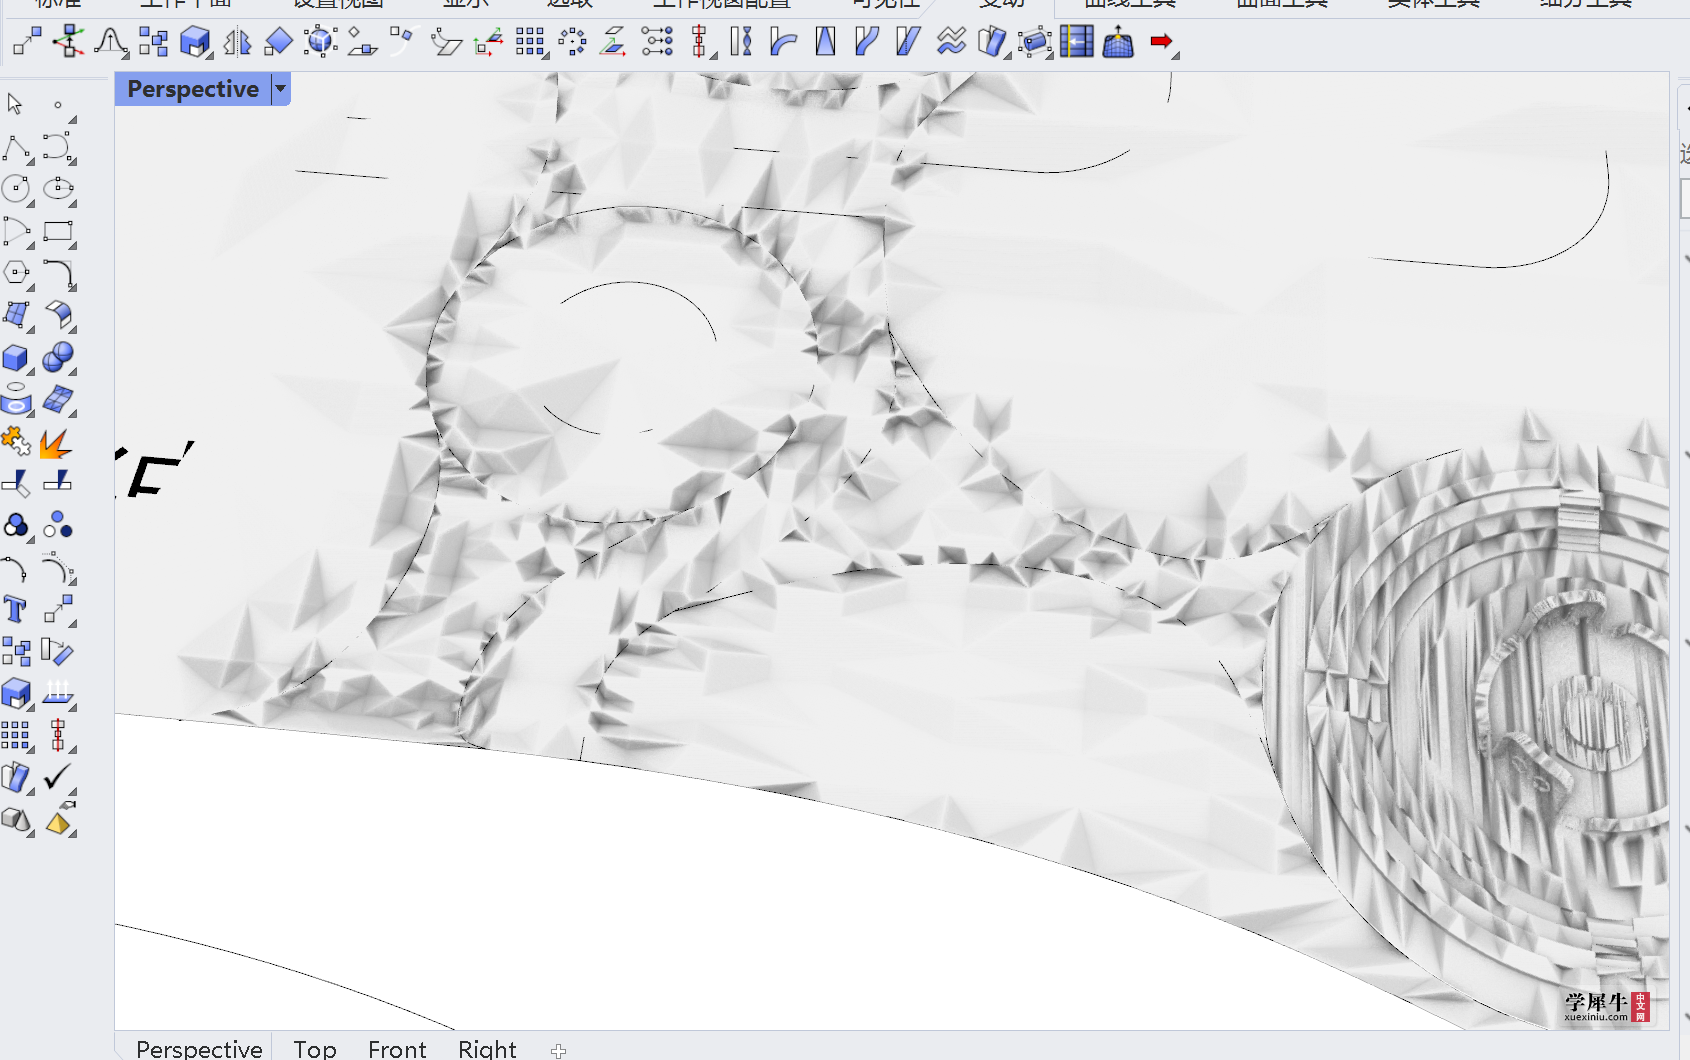1690x1060 pixels.
Task: Select the Shear tool
Action: 908,42
